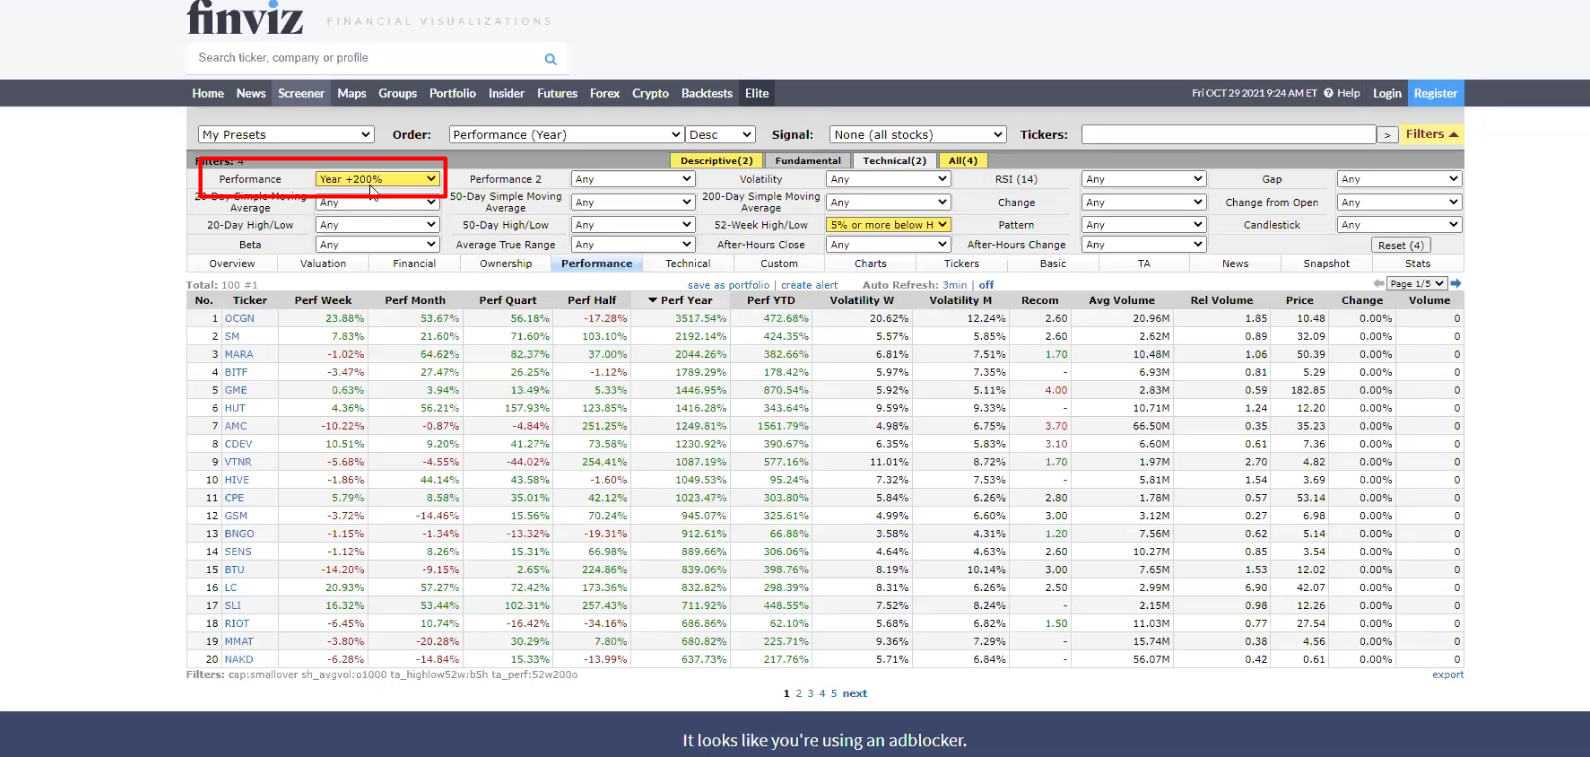Image resolution: width=1590 pixels, height=757 pixels.
Task: Open the Candlestick filter dropdown
Action: coord(1399,225)
